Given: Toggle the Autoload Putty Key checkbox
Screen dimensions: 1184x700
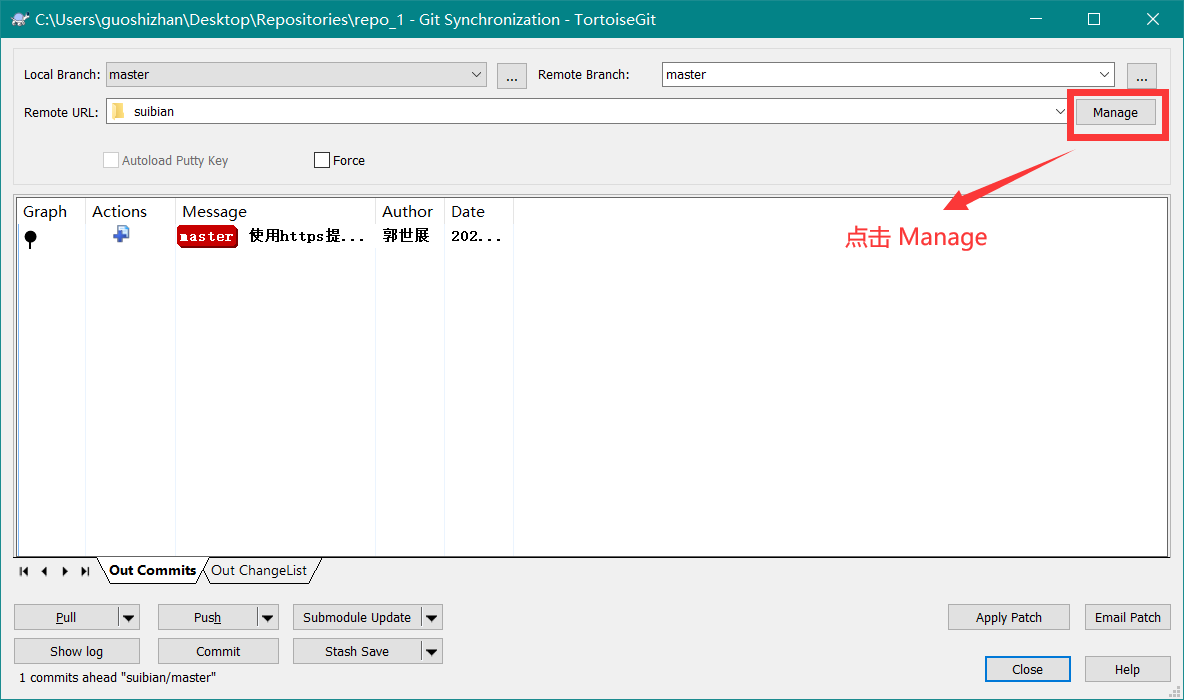Looking at the screenshot, I should click(111, 160).
